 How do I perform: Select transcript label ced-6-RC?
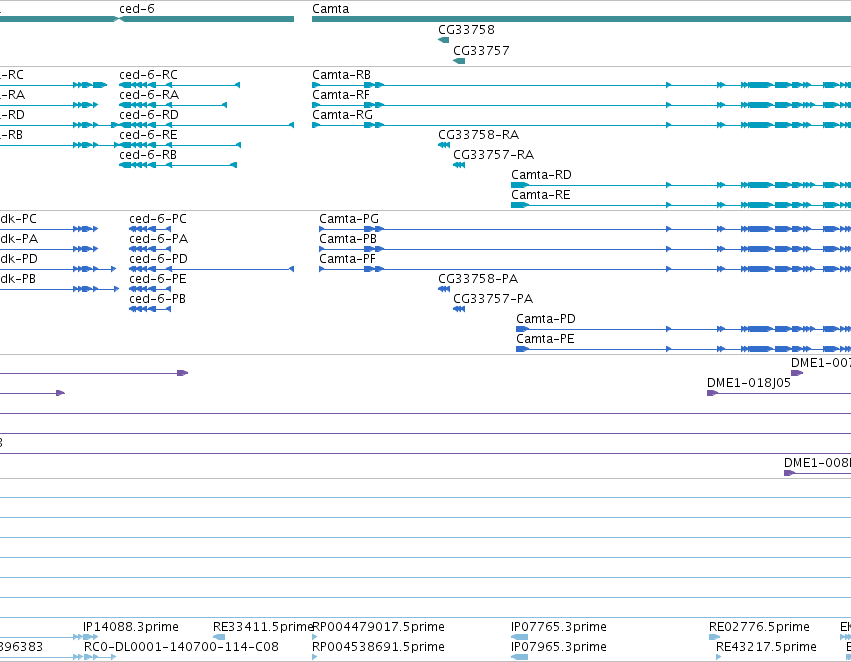tap(148, 75)
